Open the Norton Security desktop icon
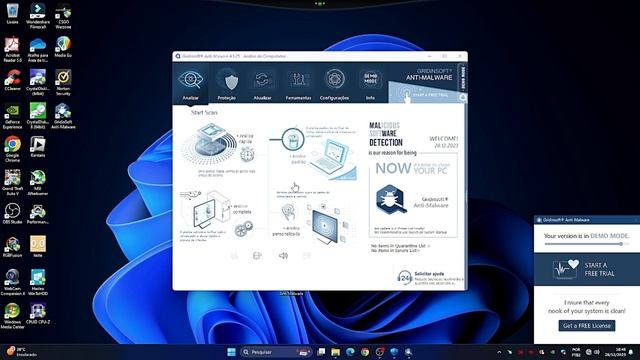The width and height of the screenshot is (640, 360). click(x=63, y=83)
